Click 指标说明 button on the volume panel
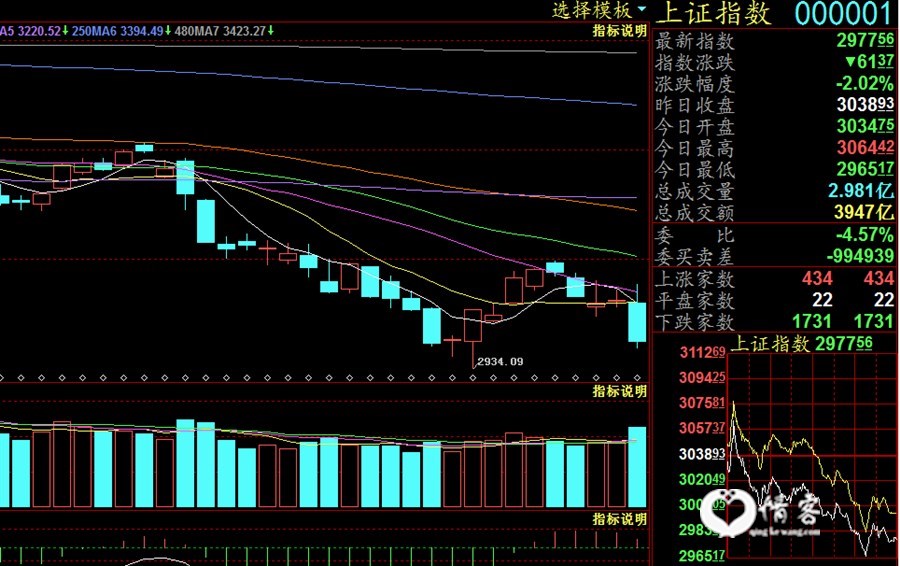The image size is (900, 566). (619, 391)
